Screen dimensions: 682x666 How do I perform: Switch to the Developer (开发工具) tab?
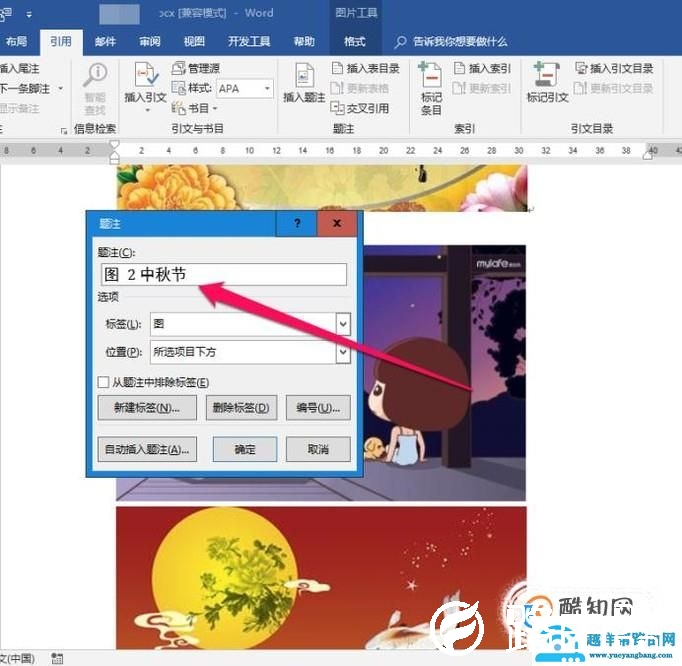click(x=249, y=42)
